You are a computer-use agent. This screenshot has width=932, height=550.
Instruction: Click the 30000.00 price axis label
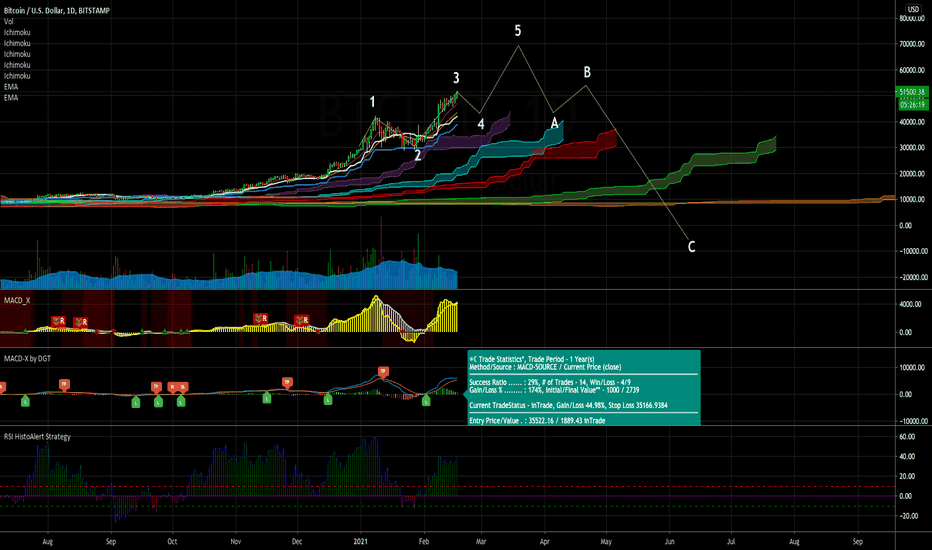(912, 147)
